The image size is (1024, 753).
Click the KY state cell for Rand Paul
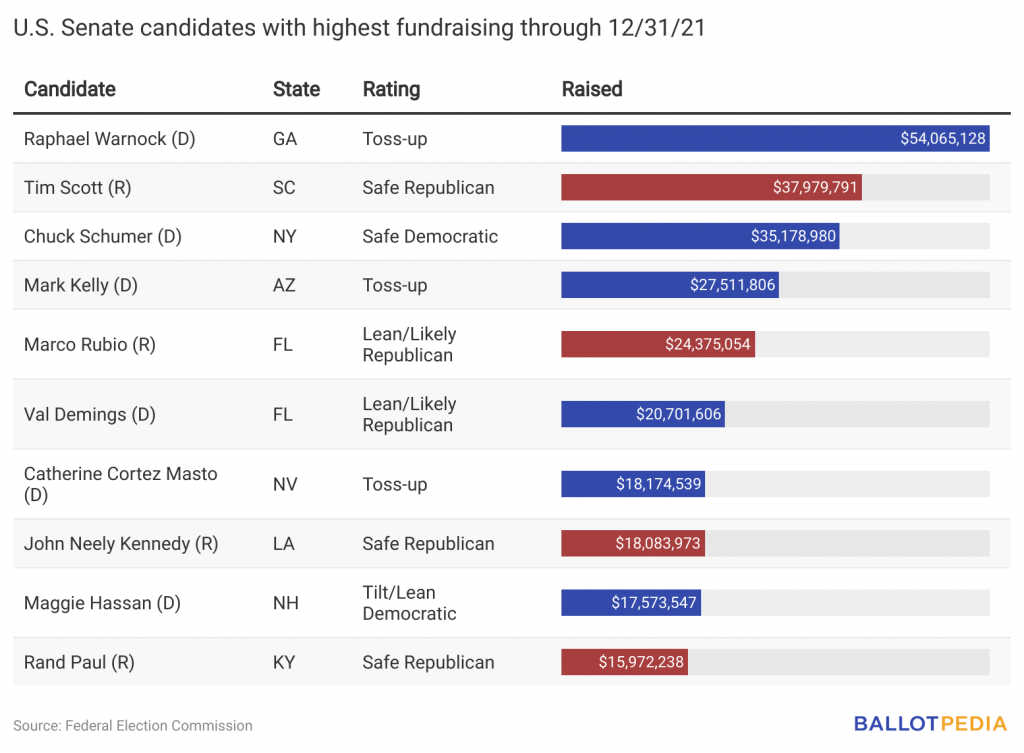click(284, 662)
